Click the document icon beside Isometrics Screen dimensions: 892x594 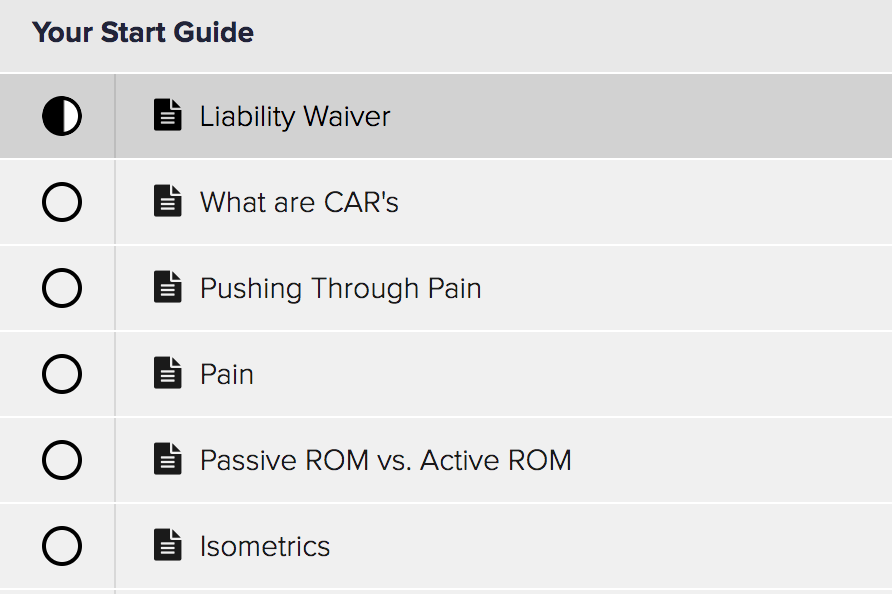tap(168, 545)
